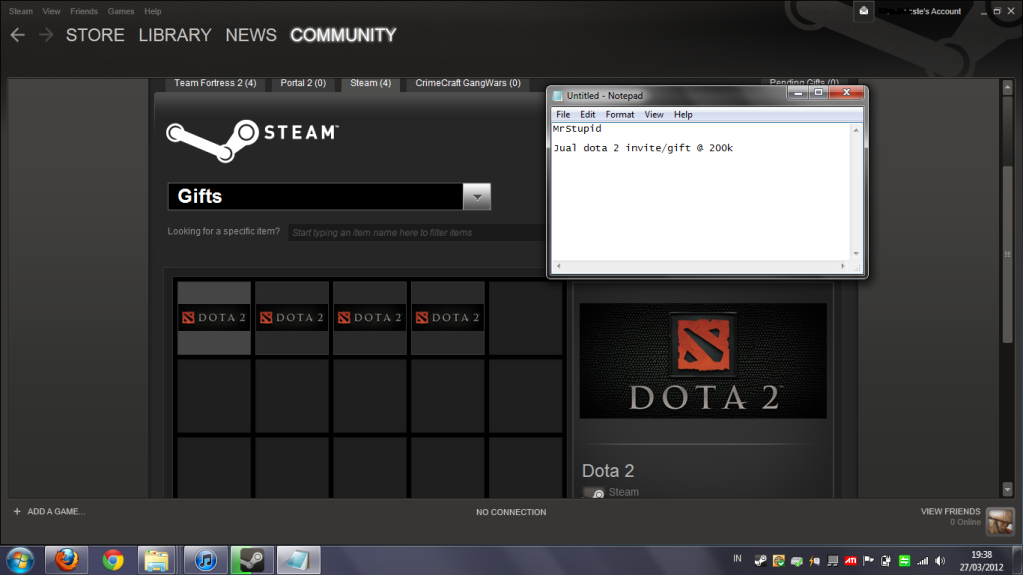Click the plus icon beside Add a Game
This screenshot has width=1023, height=575.
[x=17, y=512]
